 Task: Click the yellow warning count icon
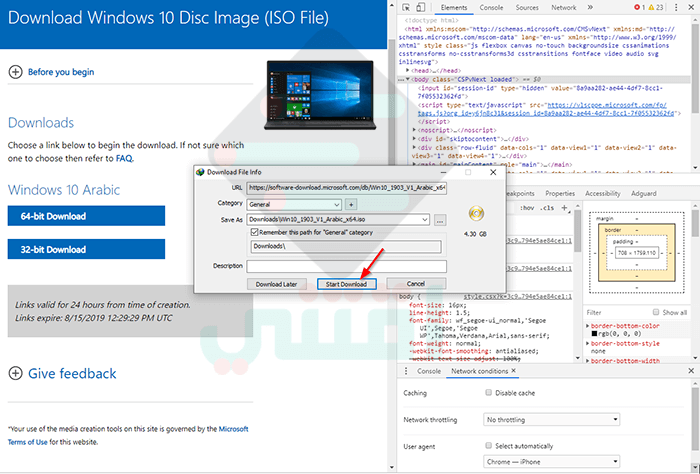651,8
